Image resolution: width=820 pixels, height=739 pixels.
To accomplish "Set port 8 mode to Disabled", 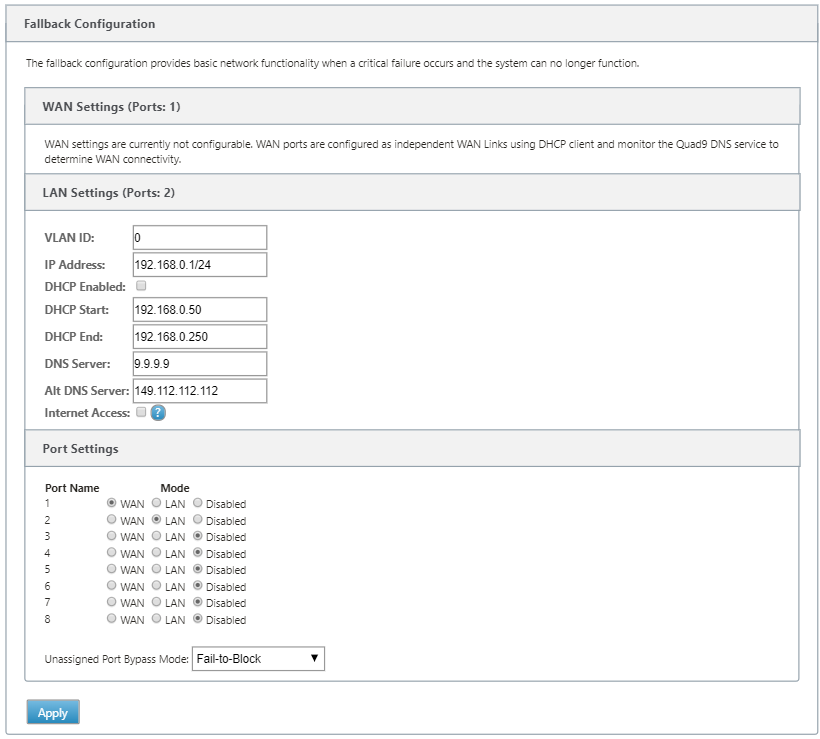I will [198, 618].
